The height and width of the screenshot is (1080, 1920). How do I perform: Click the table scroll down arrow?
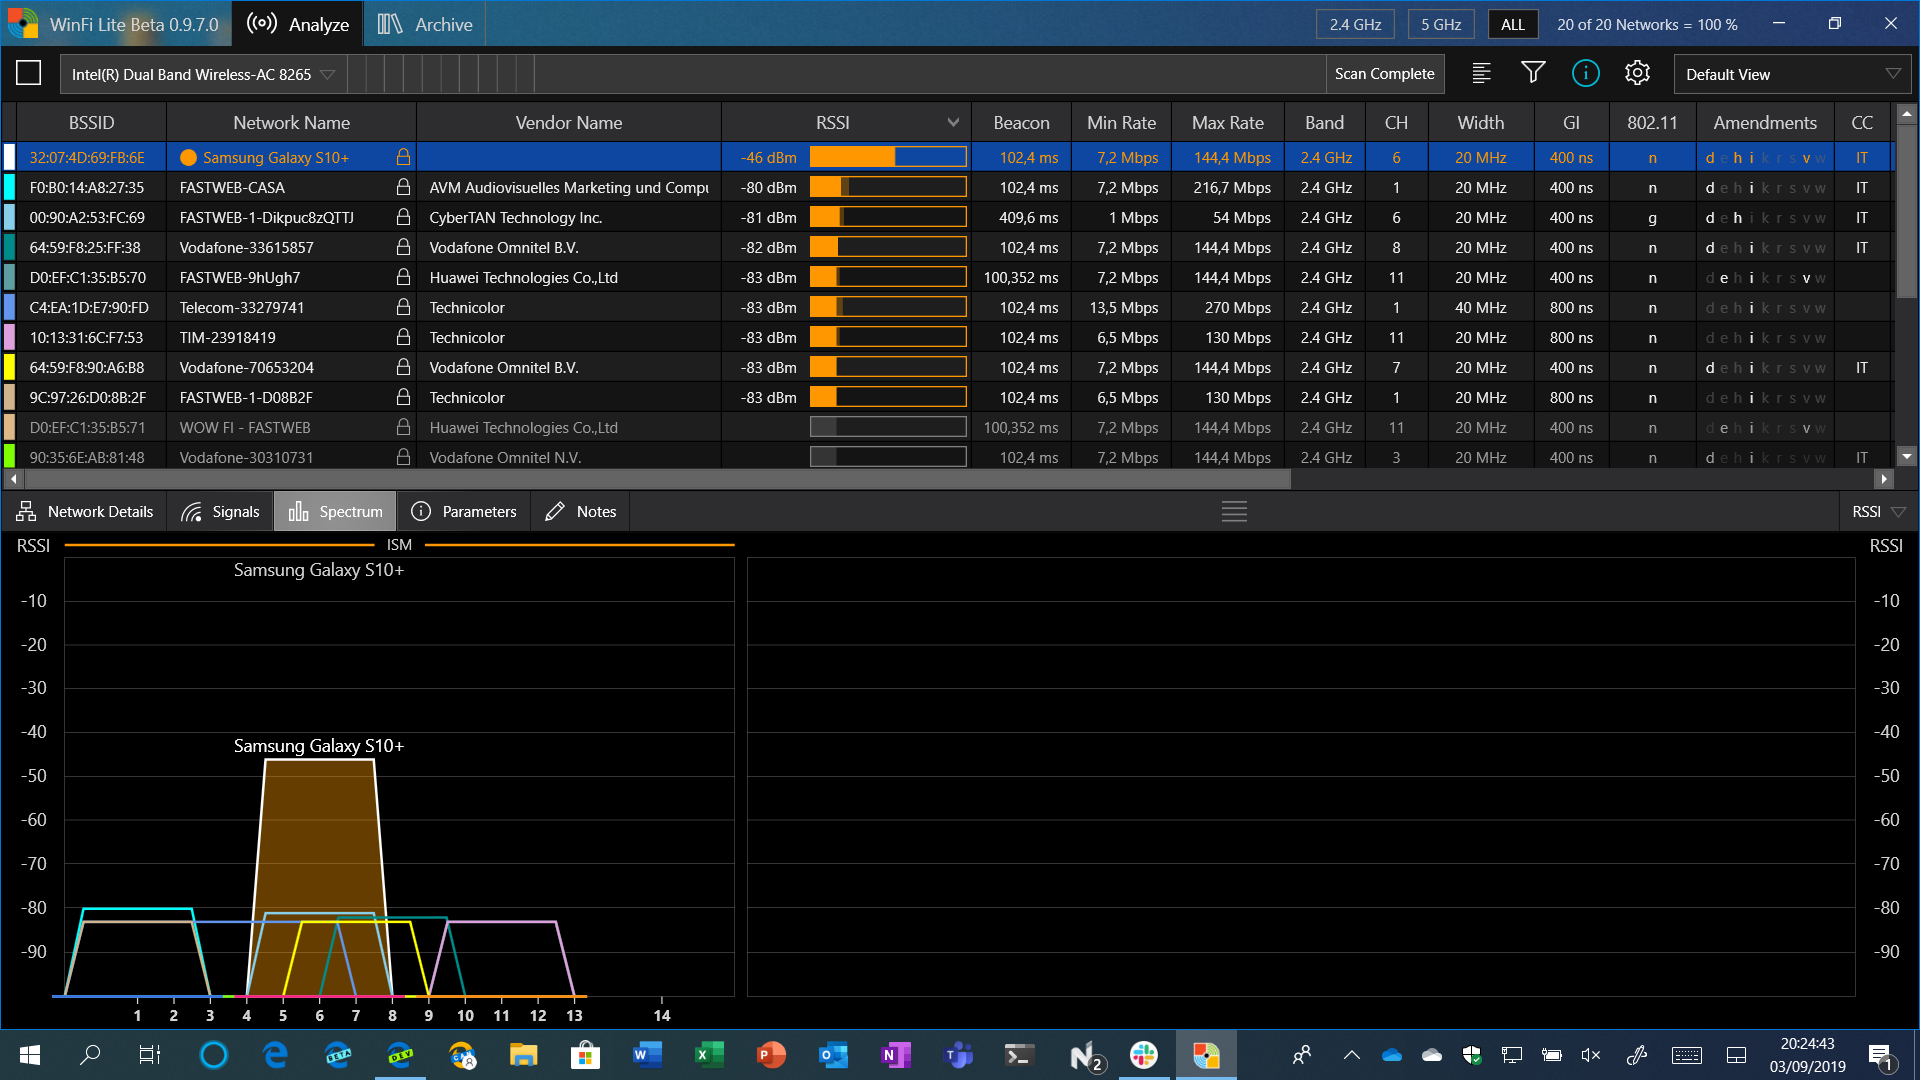(1907, 456)
